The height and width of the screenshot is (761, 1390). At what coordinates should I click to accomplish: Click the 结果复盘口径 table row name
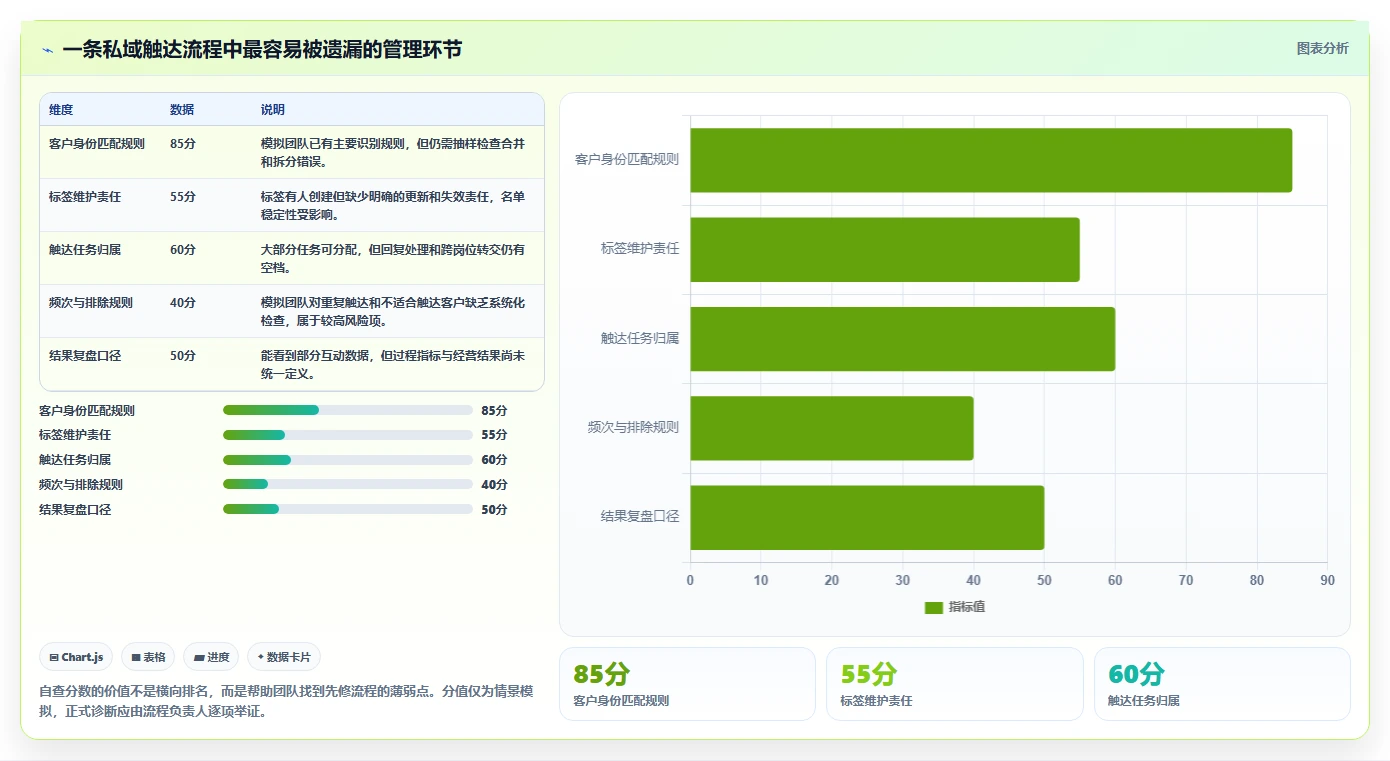pyautogui.click(x=85, y=356)
